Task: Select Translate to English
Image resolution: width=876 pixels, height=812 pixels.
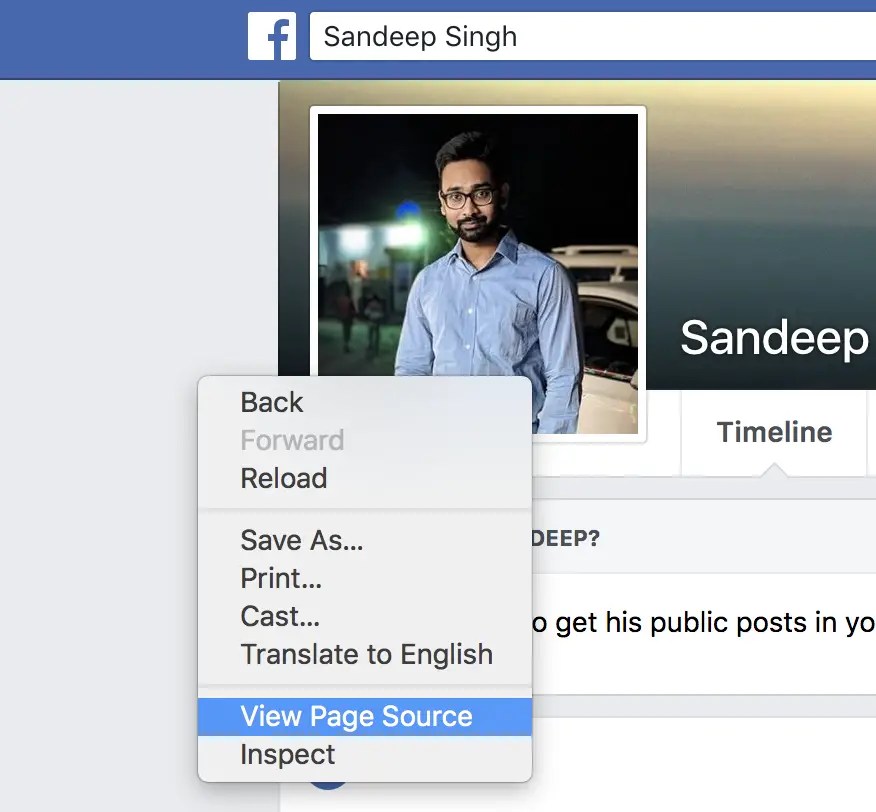Action: [x=366, y=654]
